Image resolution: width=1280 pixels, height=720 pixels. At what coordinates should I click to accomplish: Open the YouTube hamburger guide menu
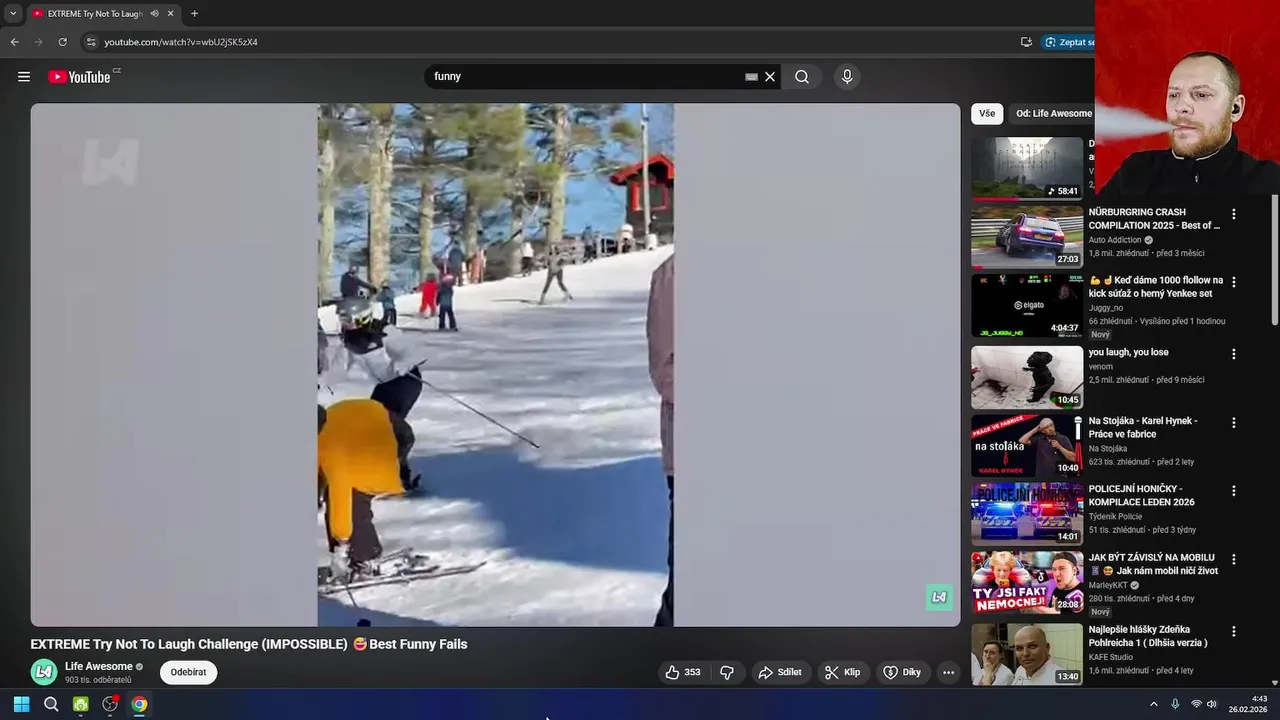pos(24,77)
